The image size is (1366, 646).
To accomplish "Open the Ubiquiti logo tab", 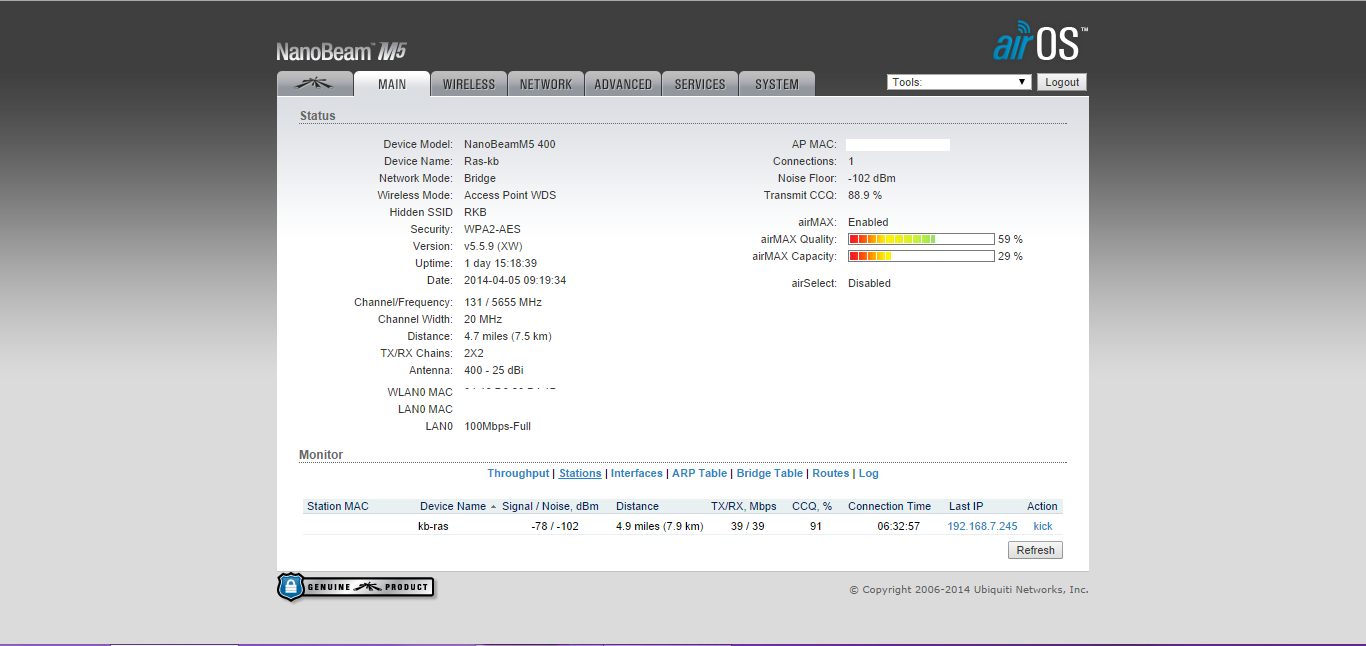I will tap(315, 84).
